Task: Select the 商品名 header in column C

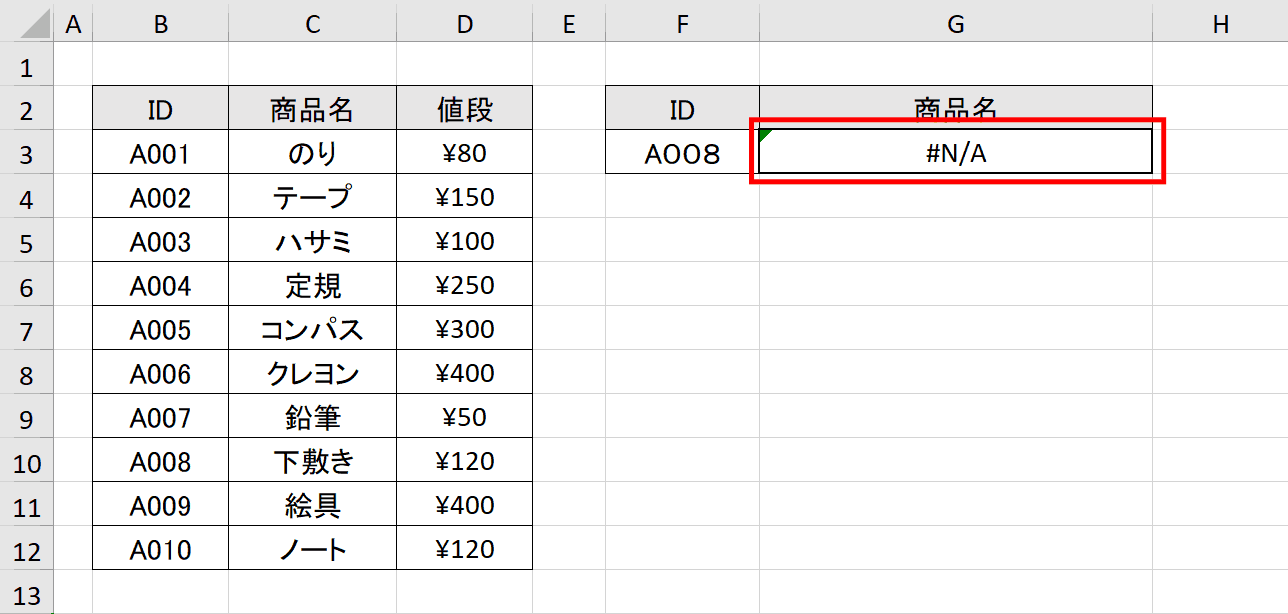Action: [x=312, y=108]
